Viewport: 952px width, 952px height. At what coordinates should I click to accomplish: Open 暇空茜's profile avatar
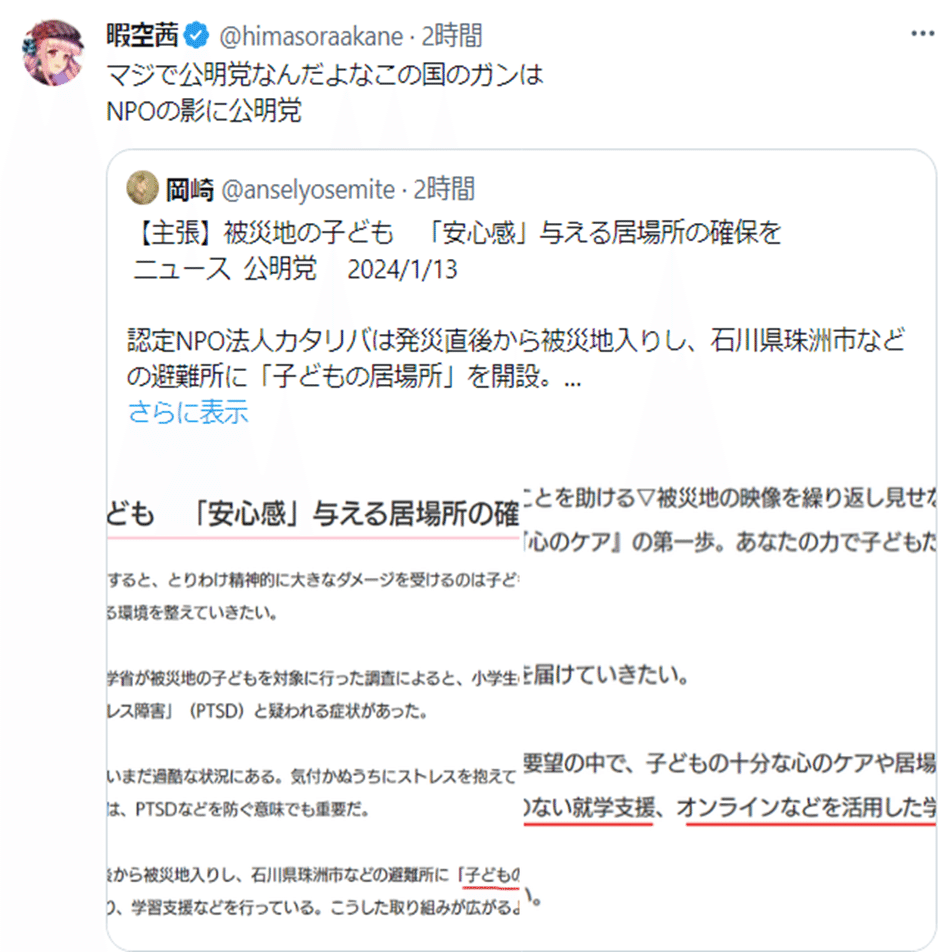[x=53, y=53]
